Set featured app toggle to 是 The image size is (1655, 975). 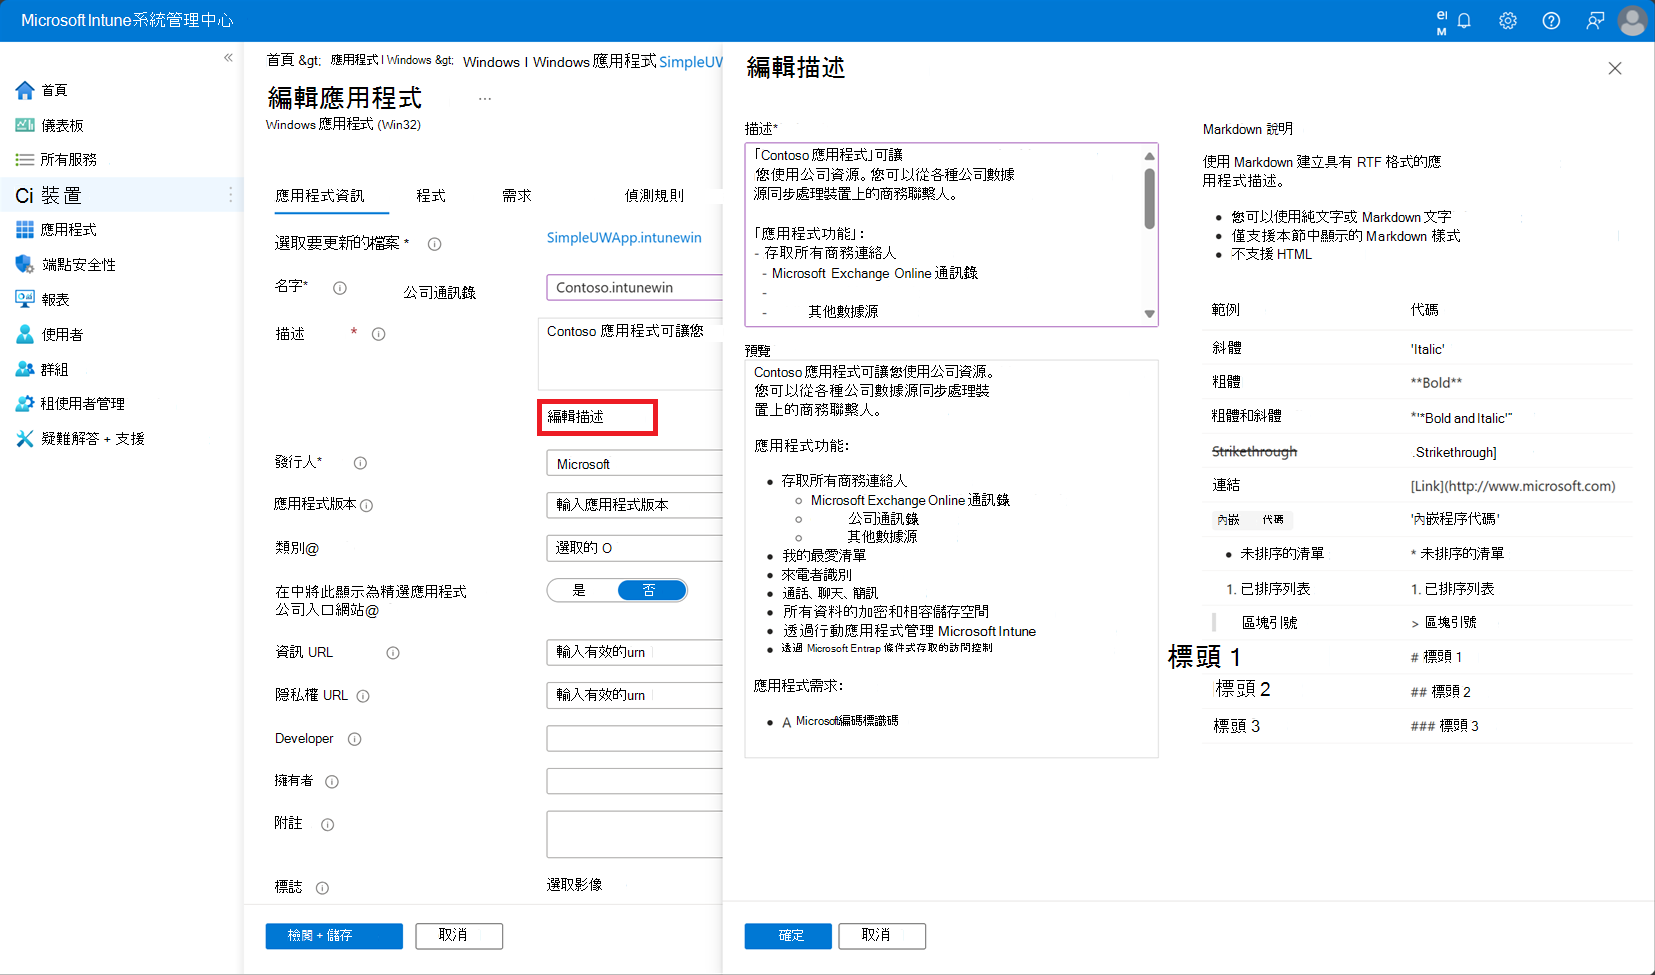coord(579,590)
